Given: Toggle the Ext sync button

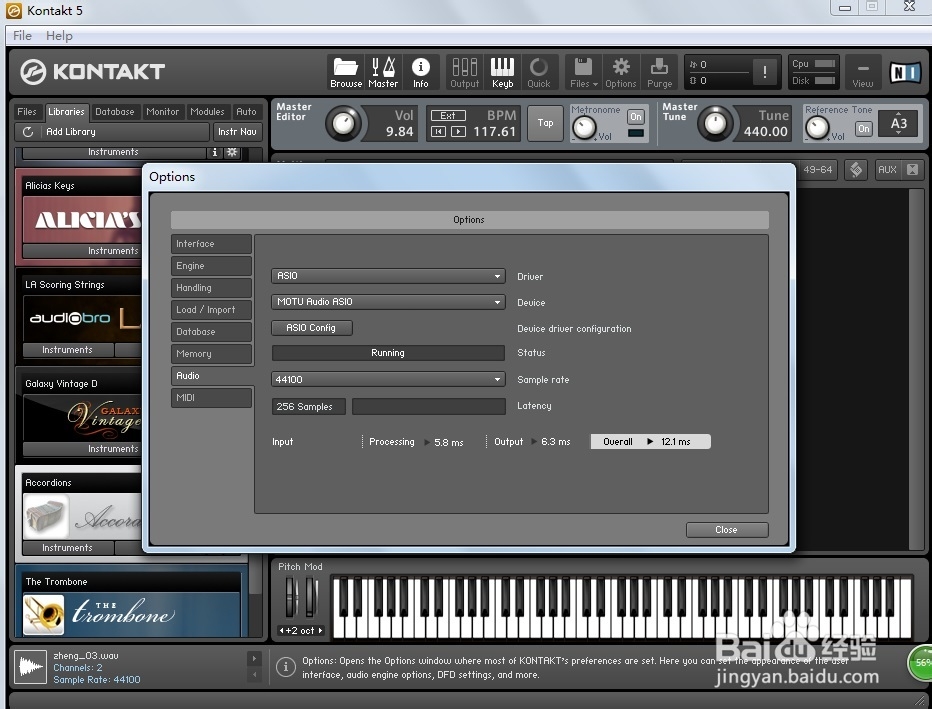Looking at the screenshot, I should pyautogui.click(x=448, y=115).
